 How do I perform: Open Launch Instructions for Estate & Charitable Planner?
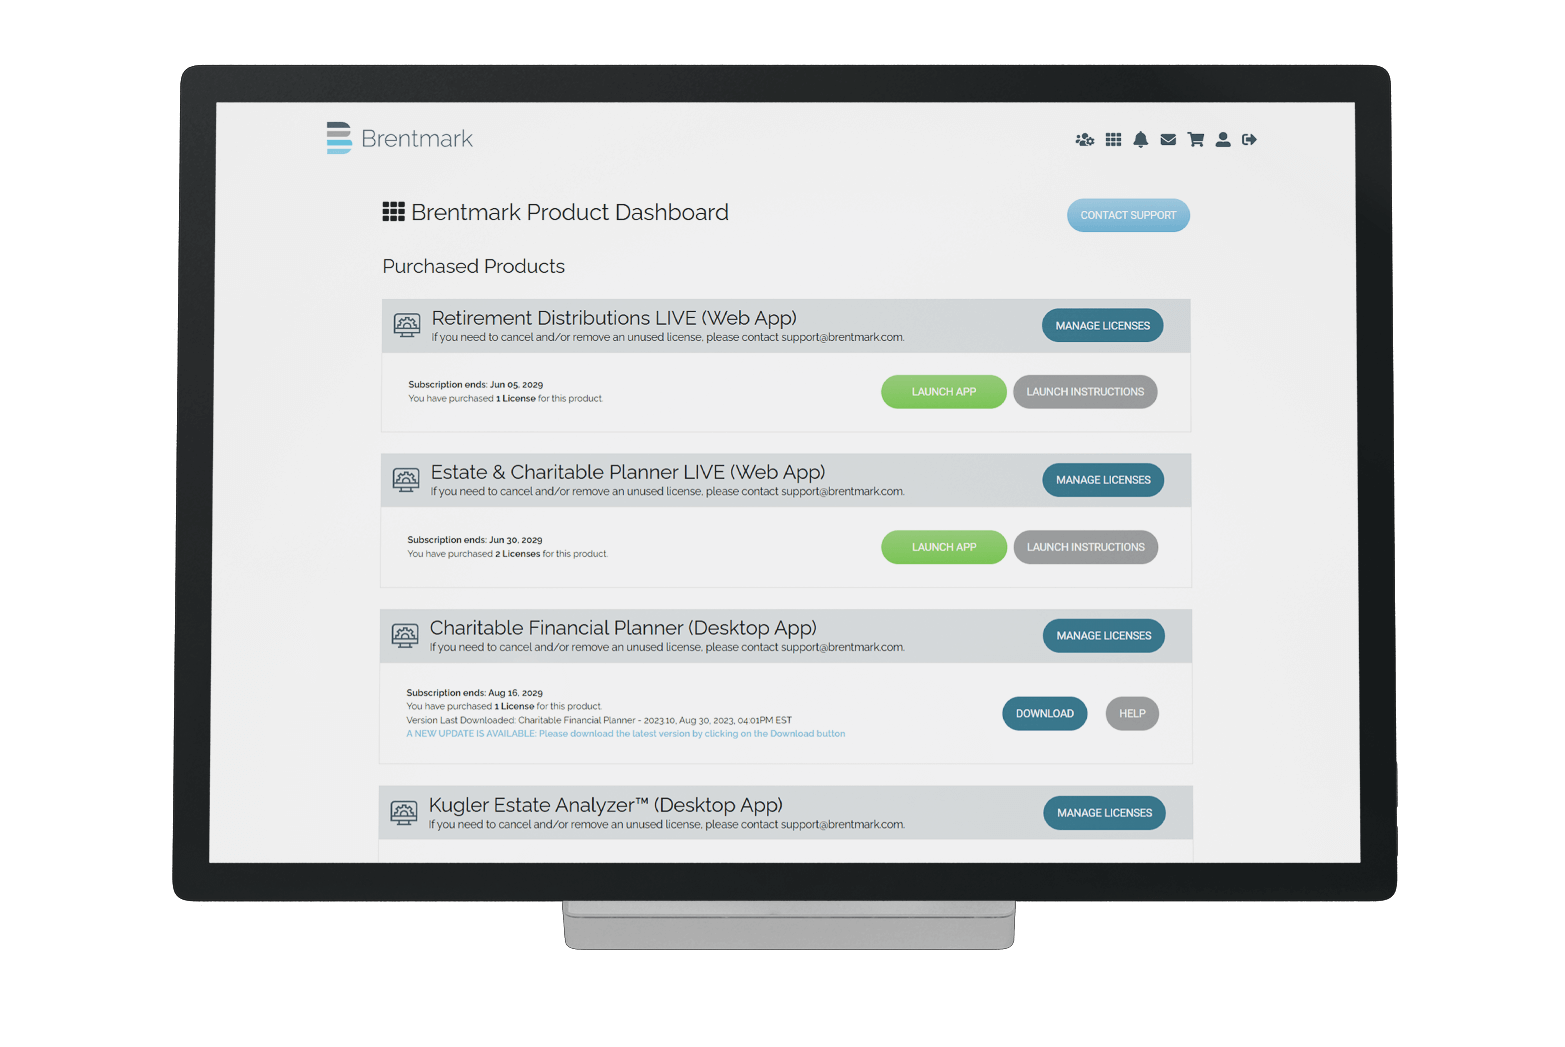point(1086,547)
